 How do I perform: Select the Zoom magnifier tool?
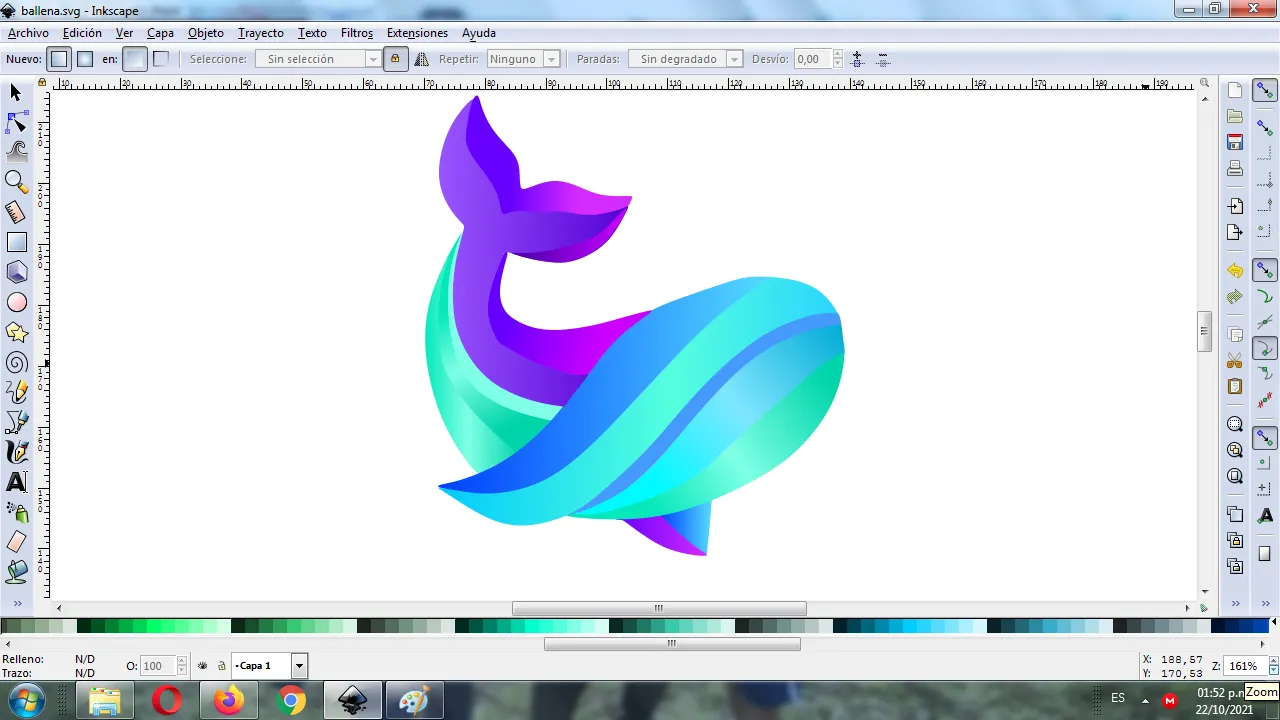[16, 182]
